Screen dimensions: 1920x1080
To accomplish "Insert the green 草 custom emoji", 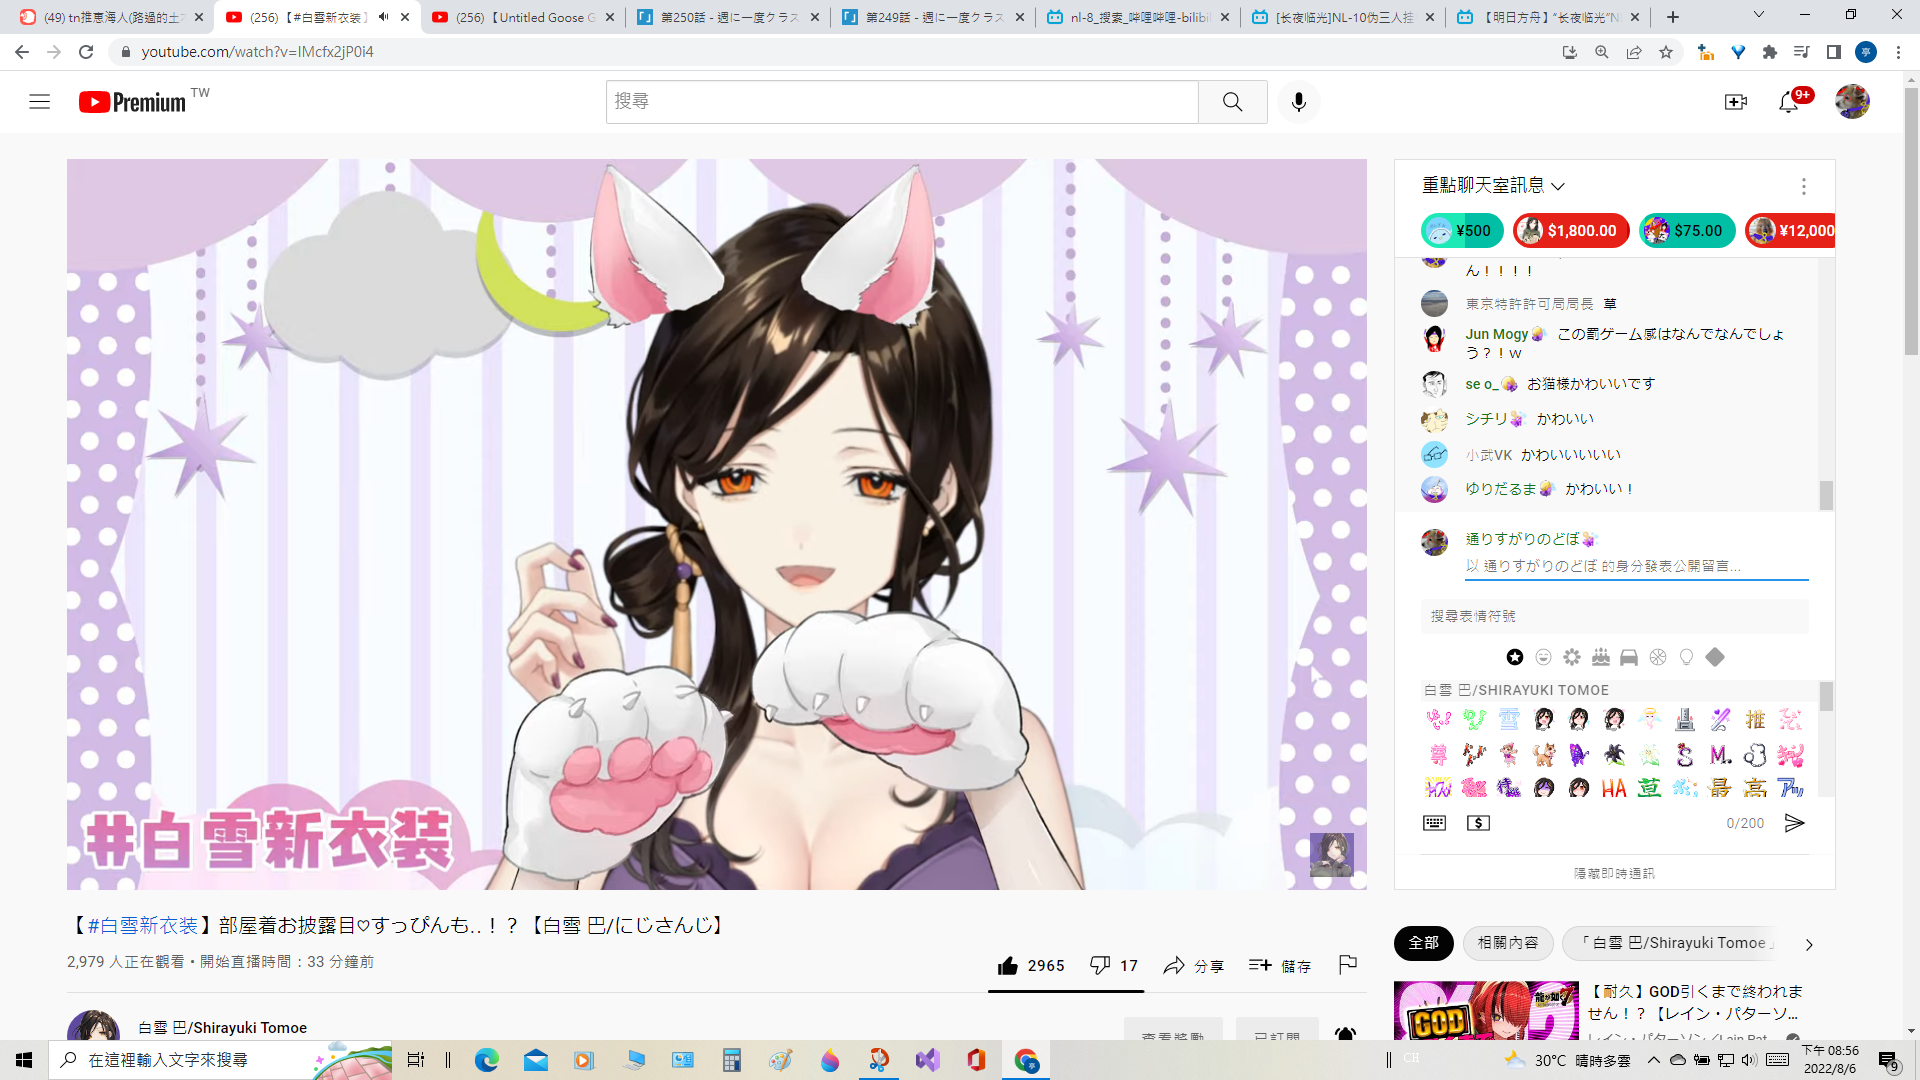I will click(x=1649, y=789).
